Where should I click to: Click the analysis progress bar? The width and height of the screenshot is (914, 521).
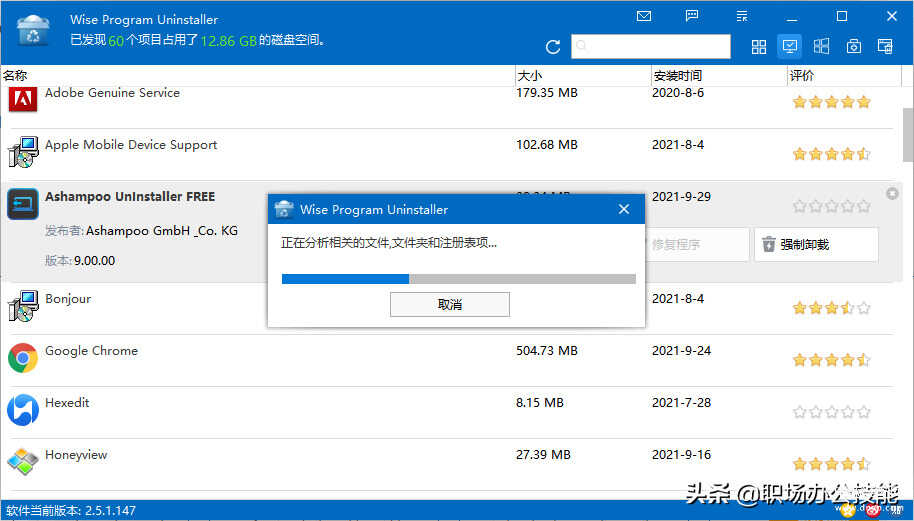(459, 279)
